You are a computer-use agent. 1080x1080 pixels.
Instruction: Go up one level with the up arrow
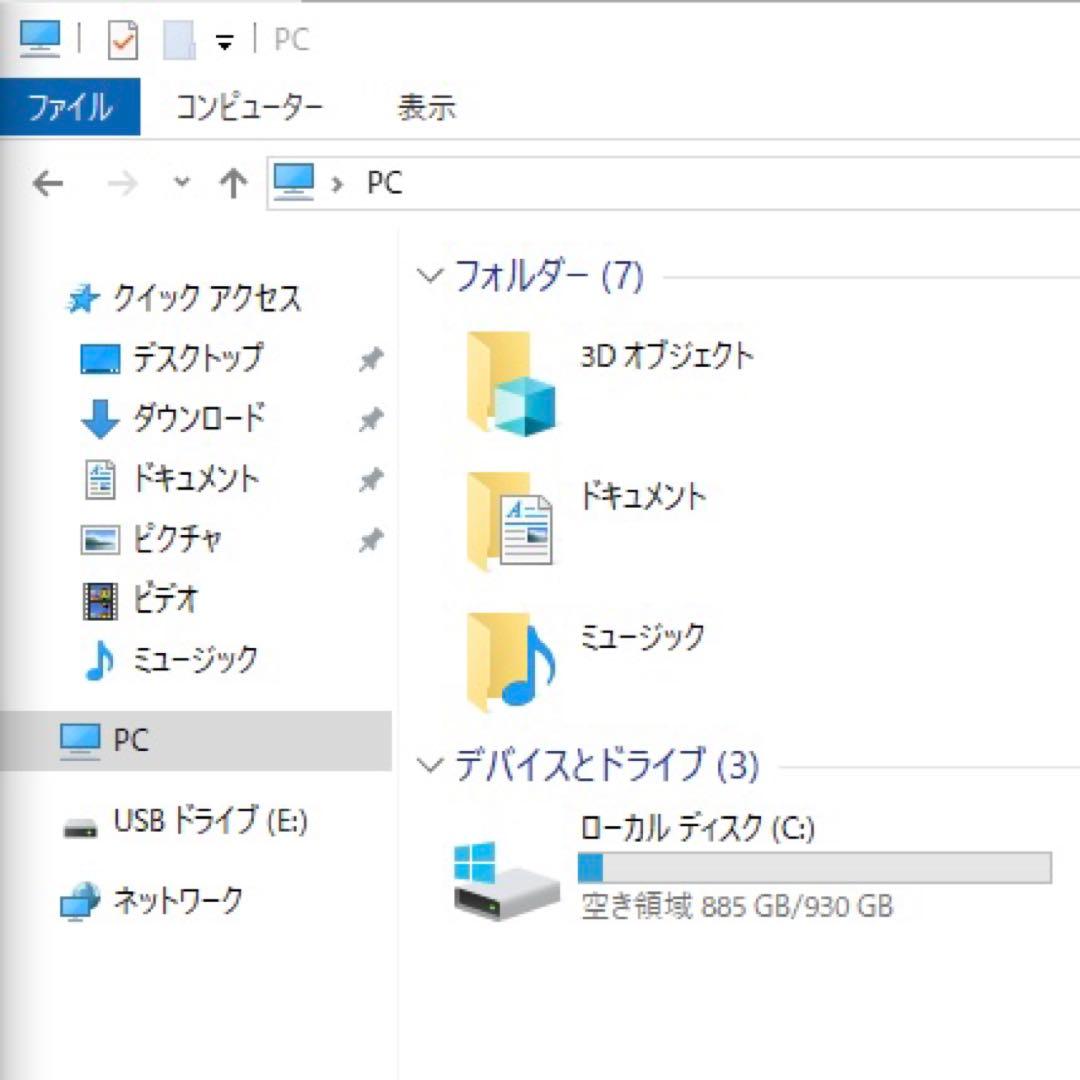[x=232, y=183]
